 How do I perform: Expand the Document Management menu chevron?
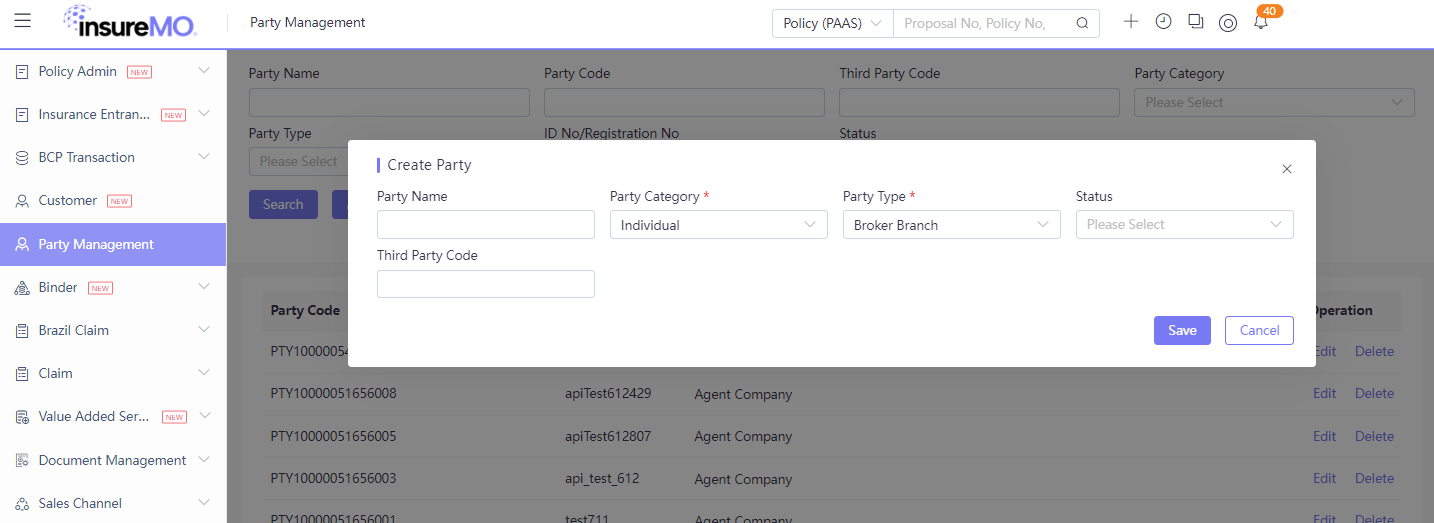tap(204, 460)
